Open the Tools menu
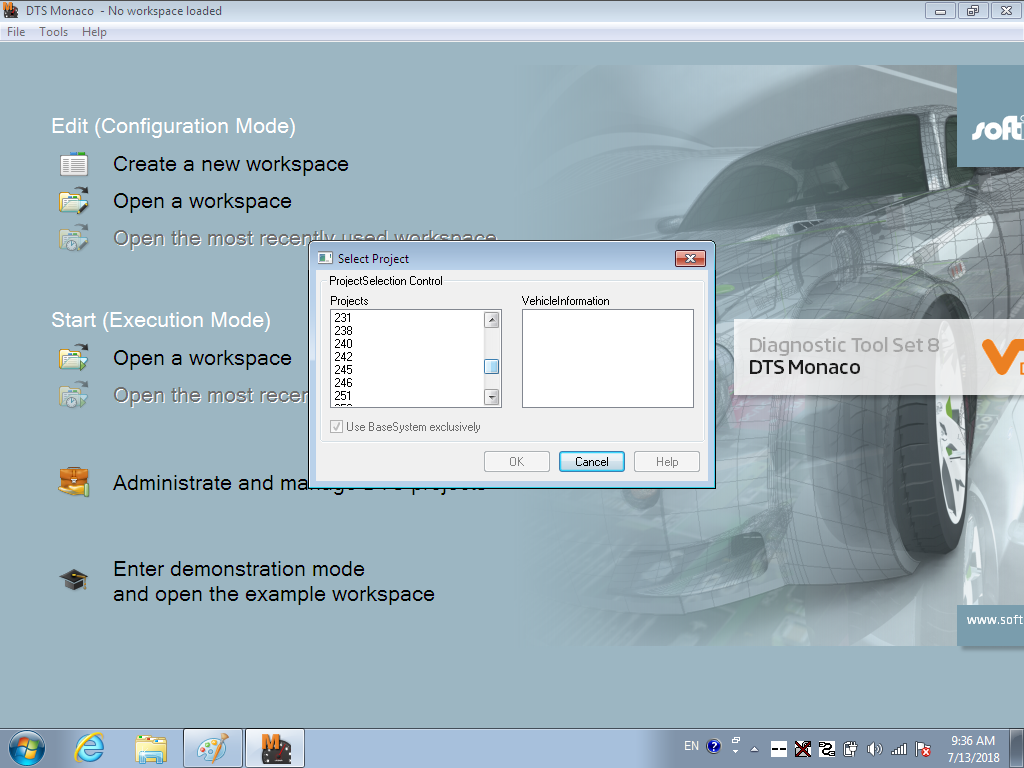This screenshot has width=1024, height=768. (54, 32)
